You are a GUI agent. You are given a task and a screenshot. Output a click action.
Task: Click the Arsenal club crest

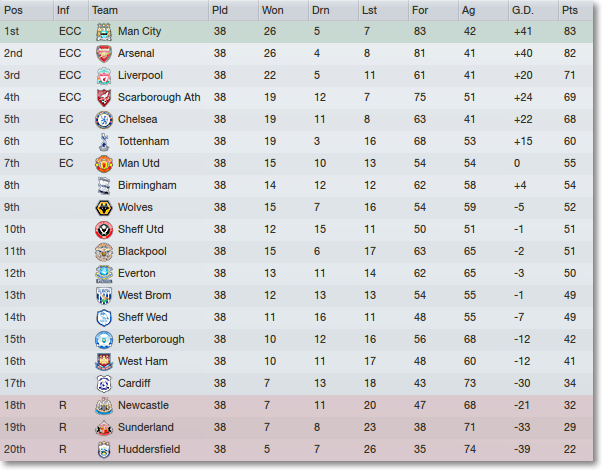104,54
